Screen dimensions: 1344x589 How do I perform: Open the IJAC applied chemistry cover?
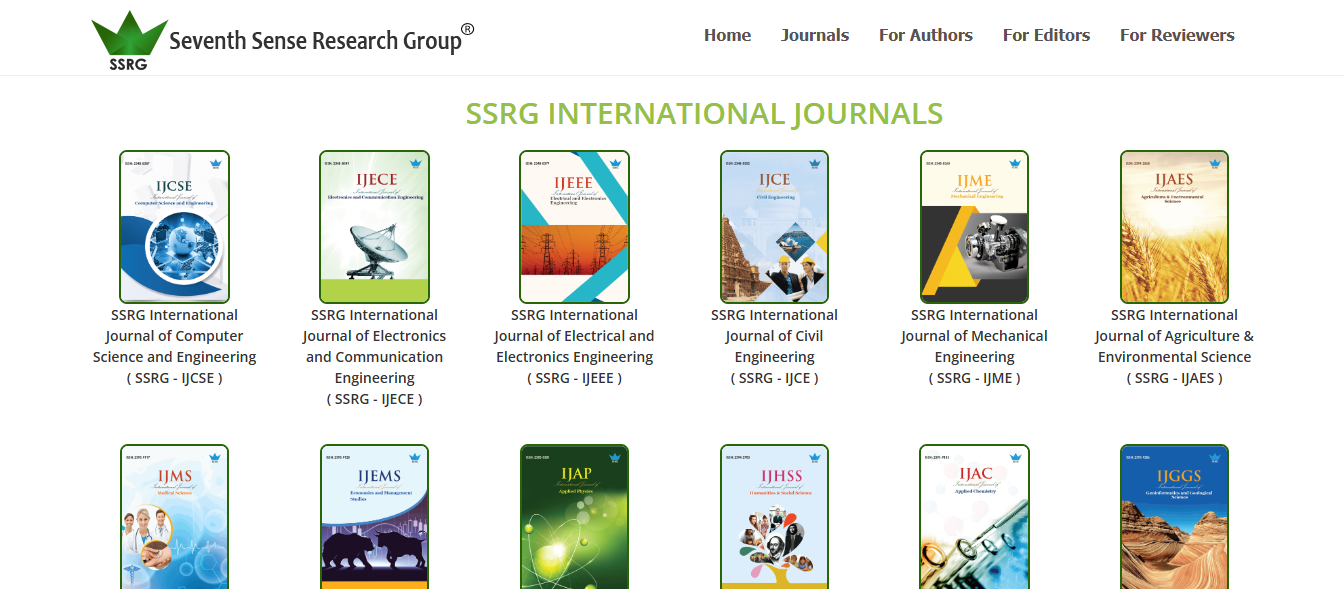tap(975, 517)
